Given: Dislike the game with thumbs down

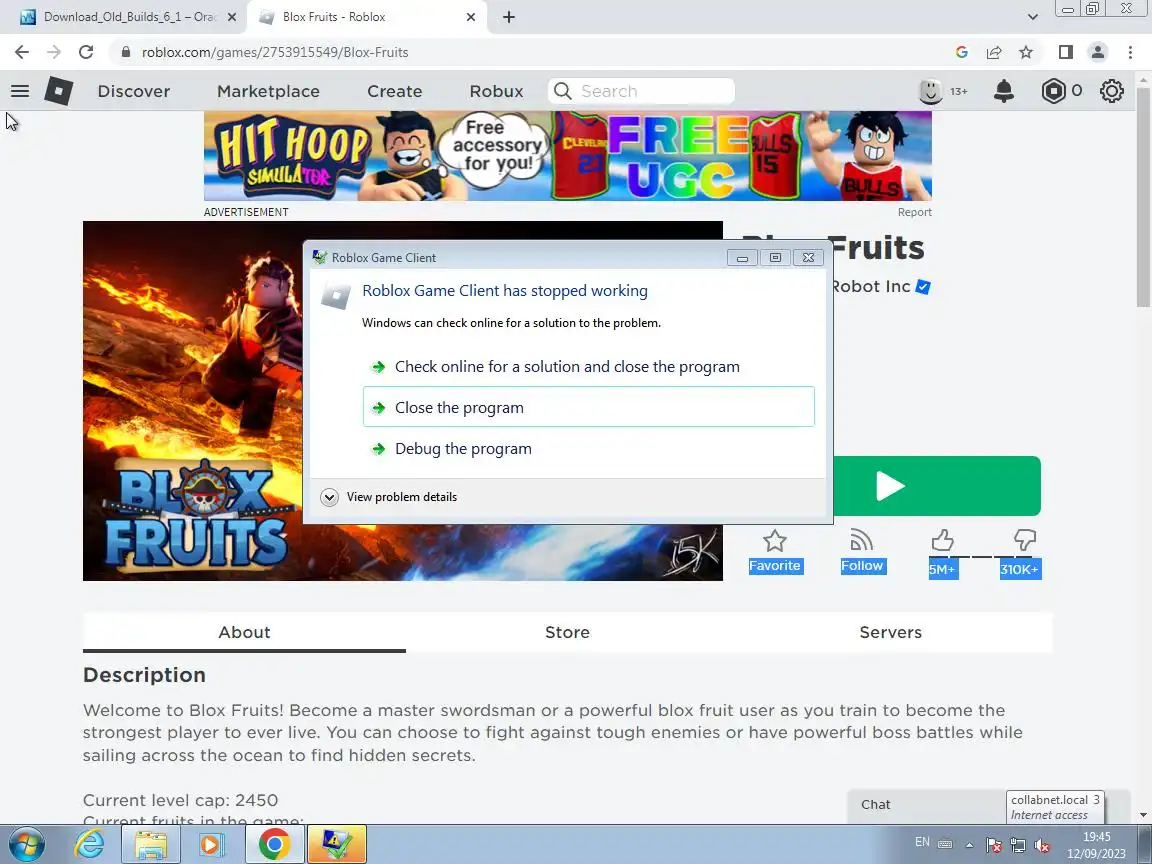Looking at the screenshot, I should point(1024,541).
